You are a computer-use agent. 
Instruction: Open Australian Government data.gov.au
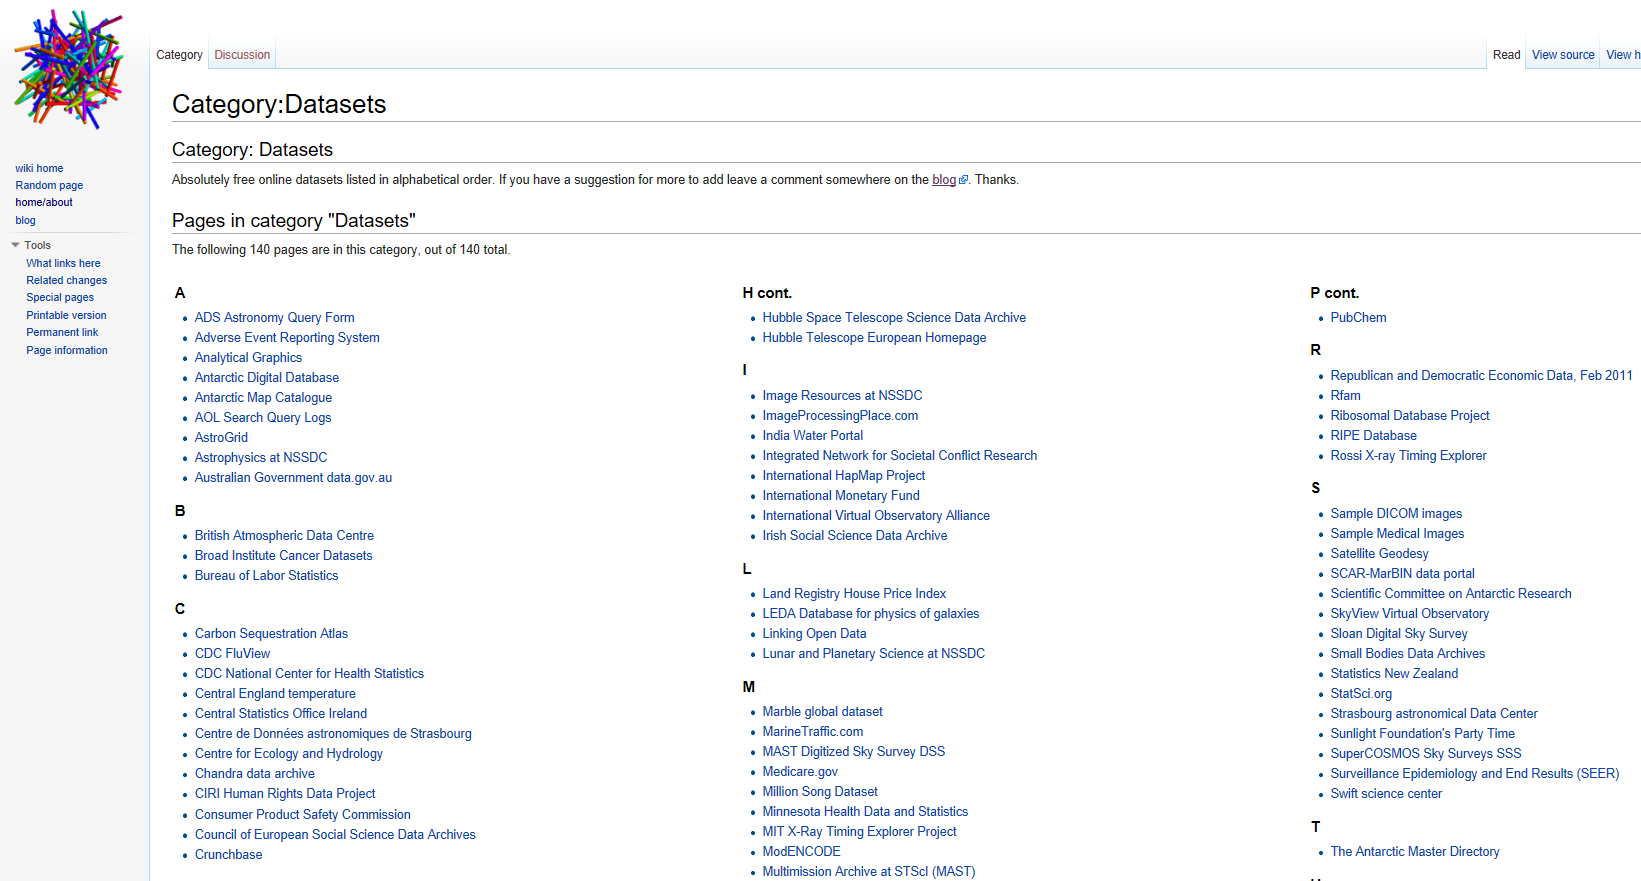tap(293, 477)
